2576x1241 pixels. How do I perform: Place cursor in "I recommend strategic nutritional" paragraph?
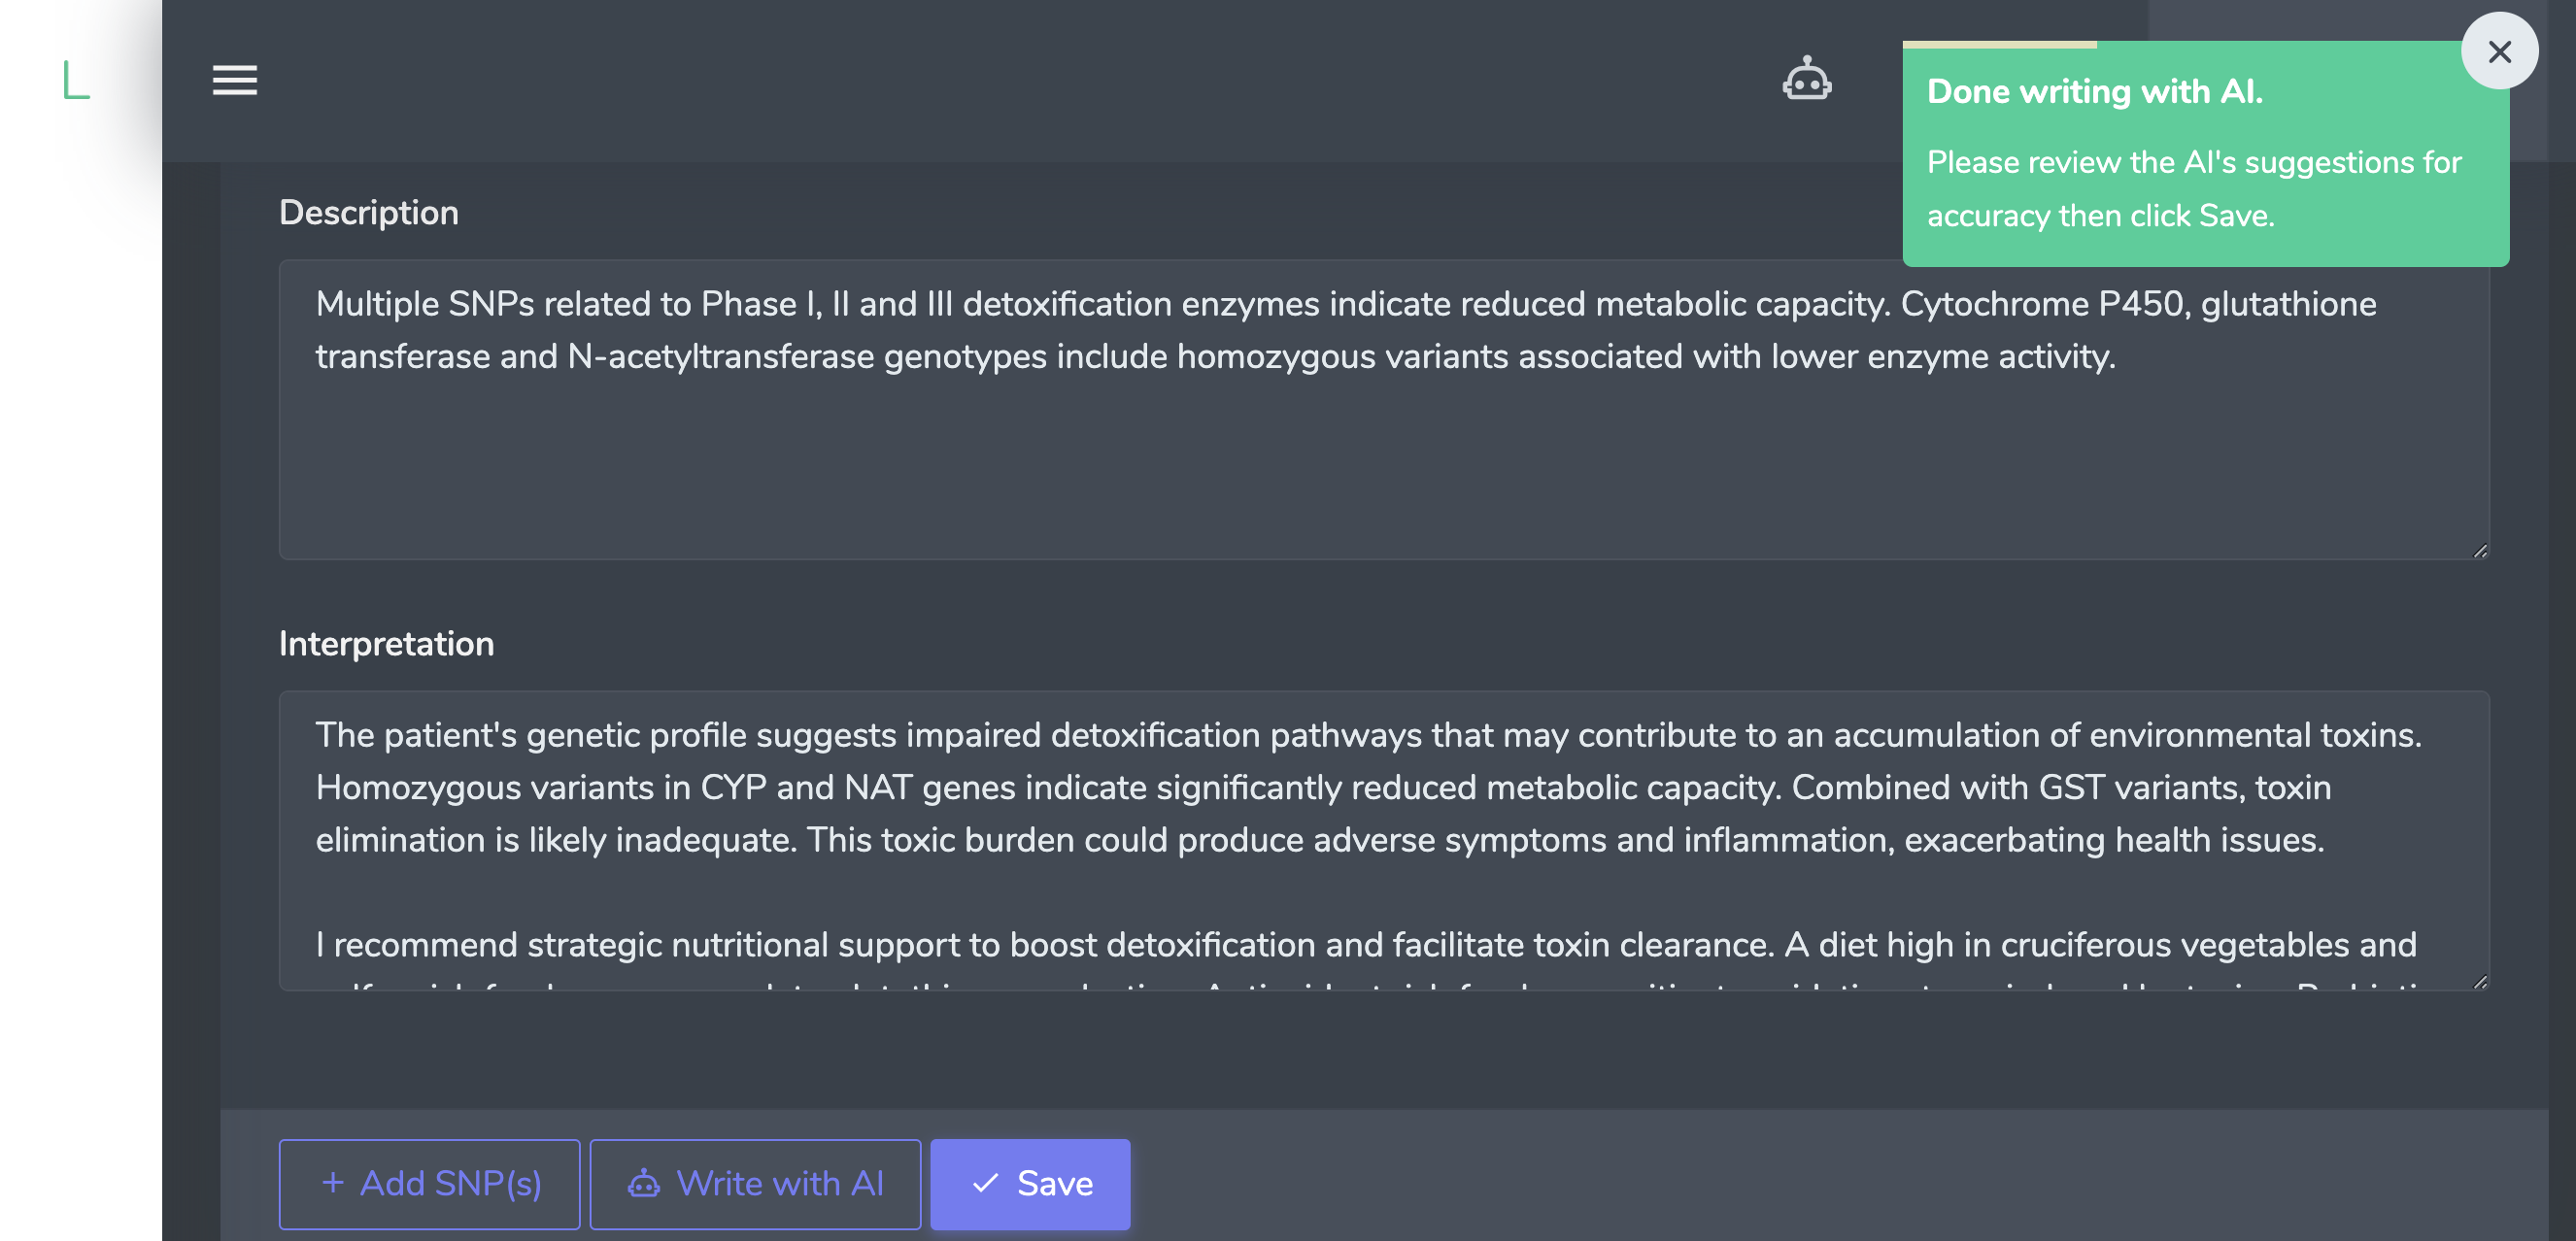[1000, 945]
